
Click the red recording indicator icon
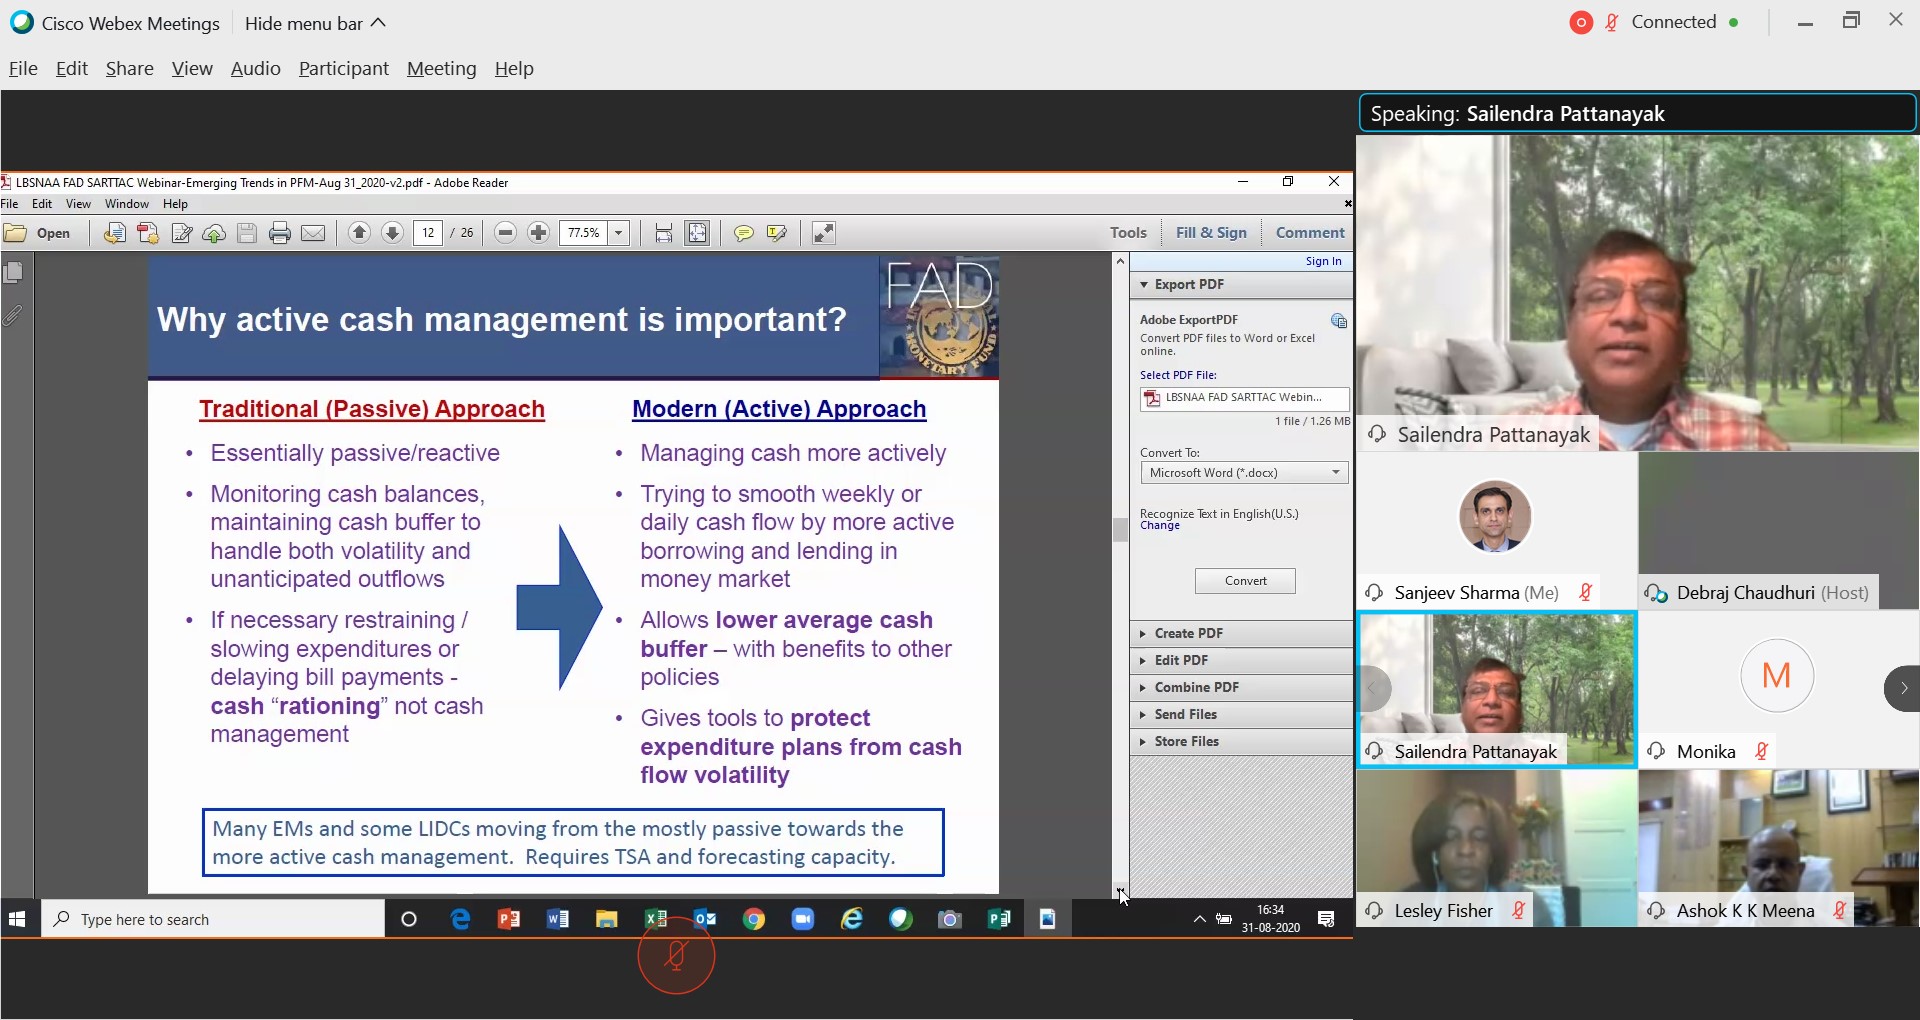(1581, 22)
